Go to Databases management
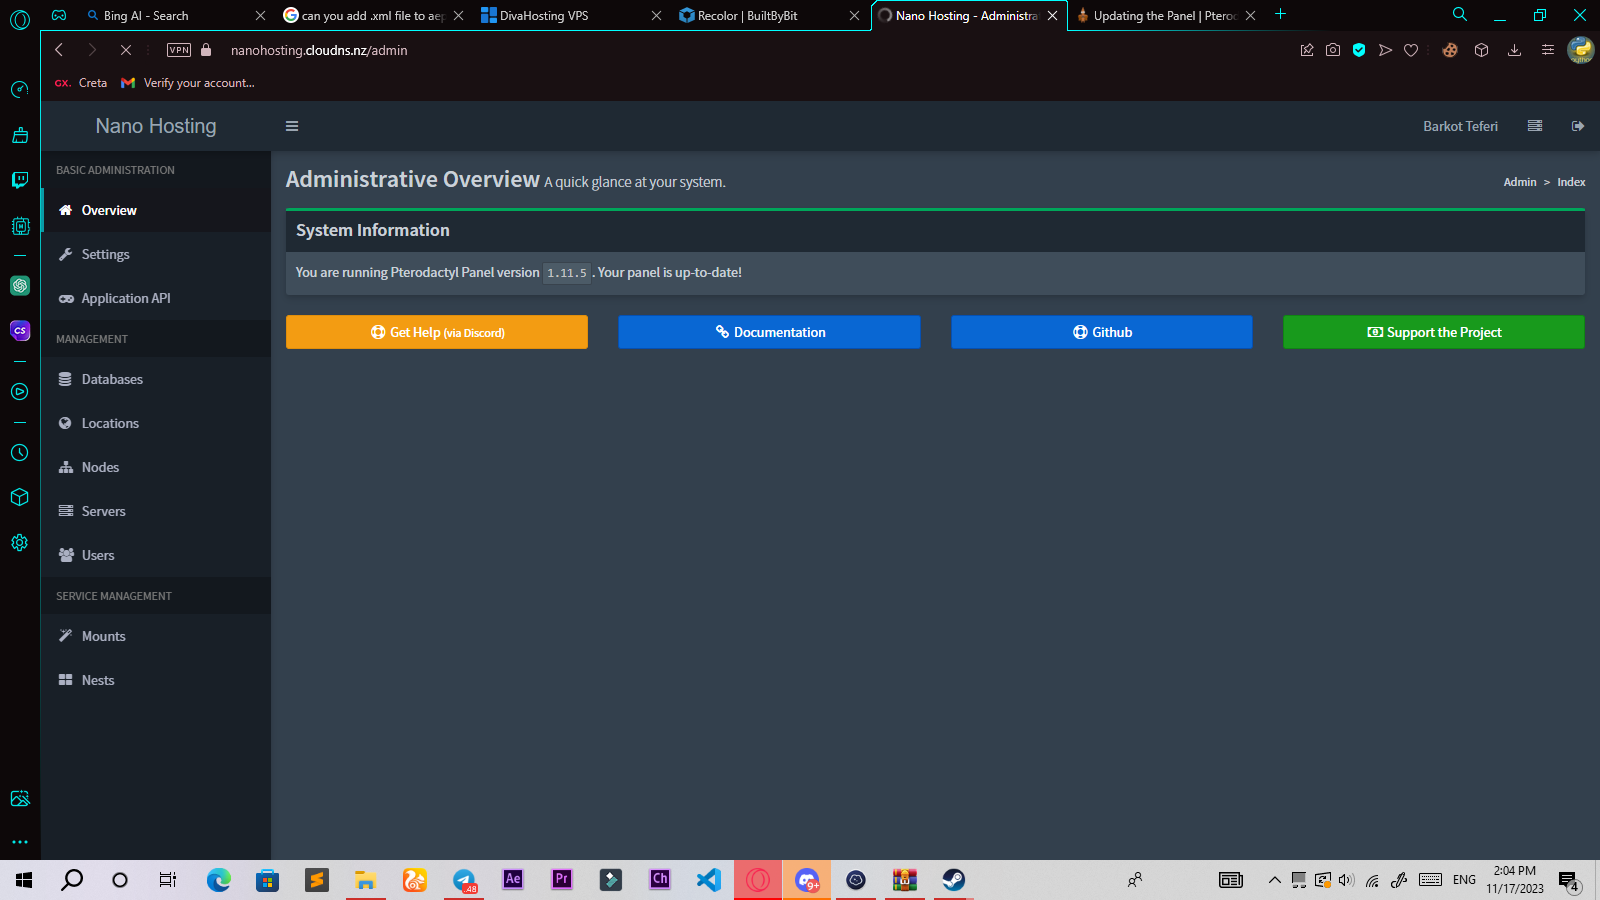The image size is (1600, 900). click(156, 379)
